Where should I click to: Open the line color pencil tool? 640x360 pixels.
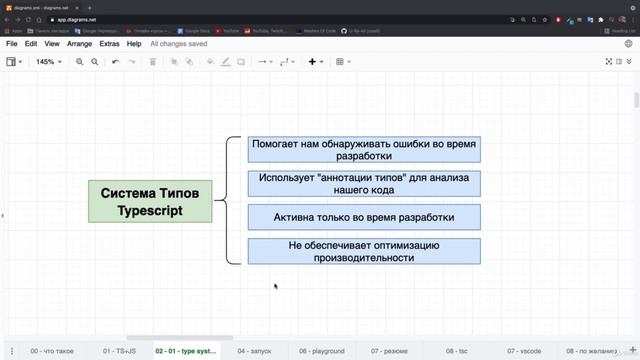pos(225,62)
